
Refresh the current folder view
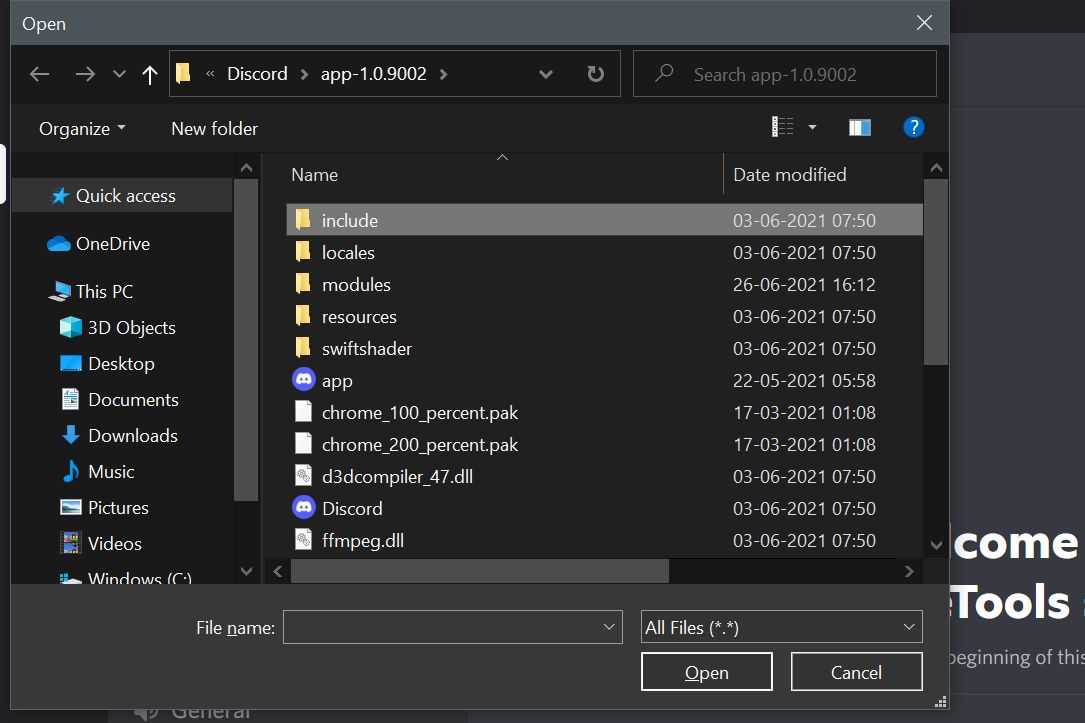[x=595, y=74]
